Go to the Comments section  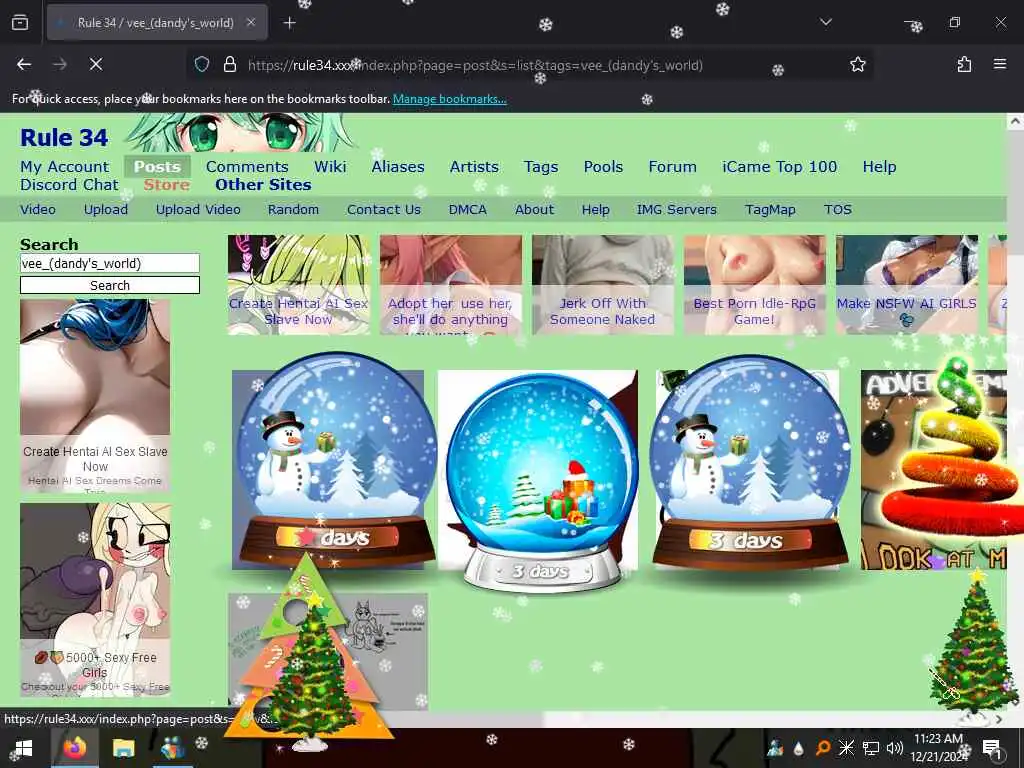click(247, 167)
